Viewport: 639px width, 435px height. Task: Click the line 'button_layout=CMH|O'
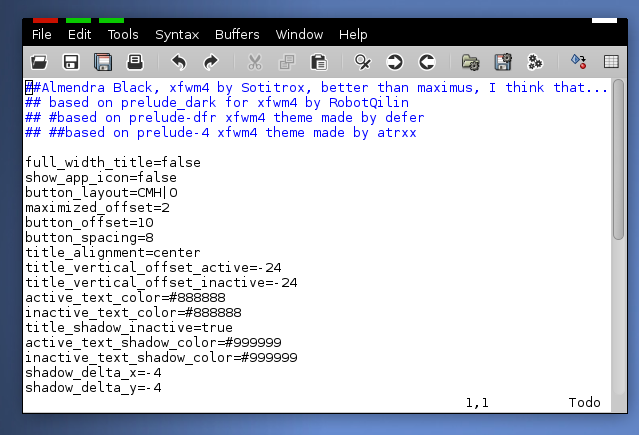(x=101, y=192)
